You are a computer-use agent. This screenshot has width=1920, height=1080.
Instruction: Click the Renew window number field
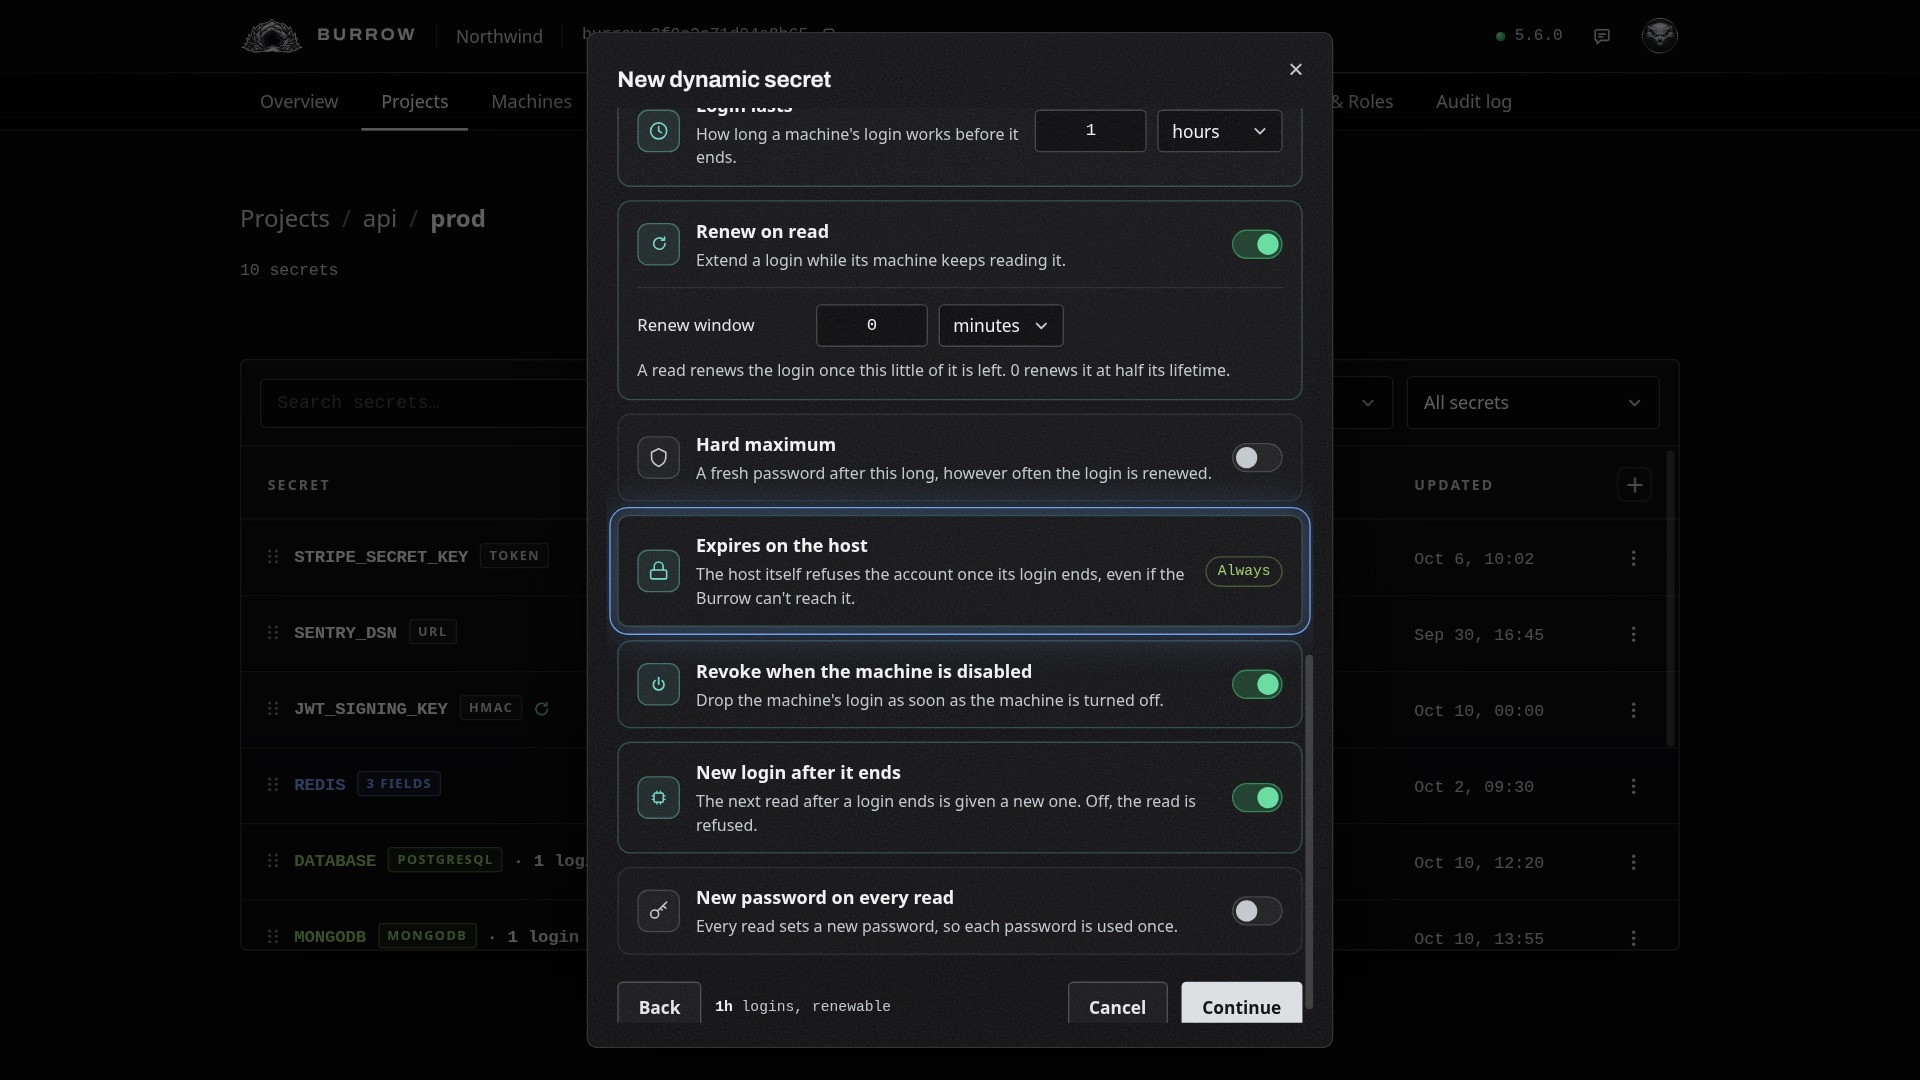(x=871, y=325)
